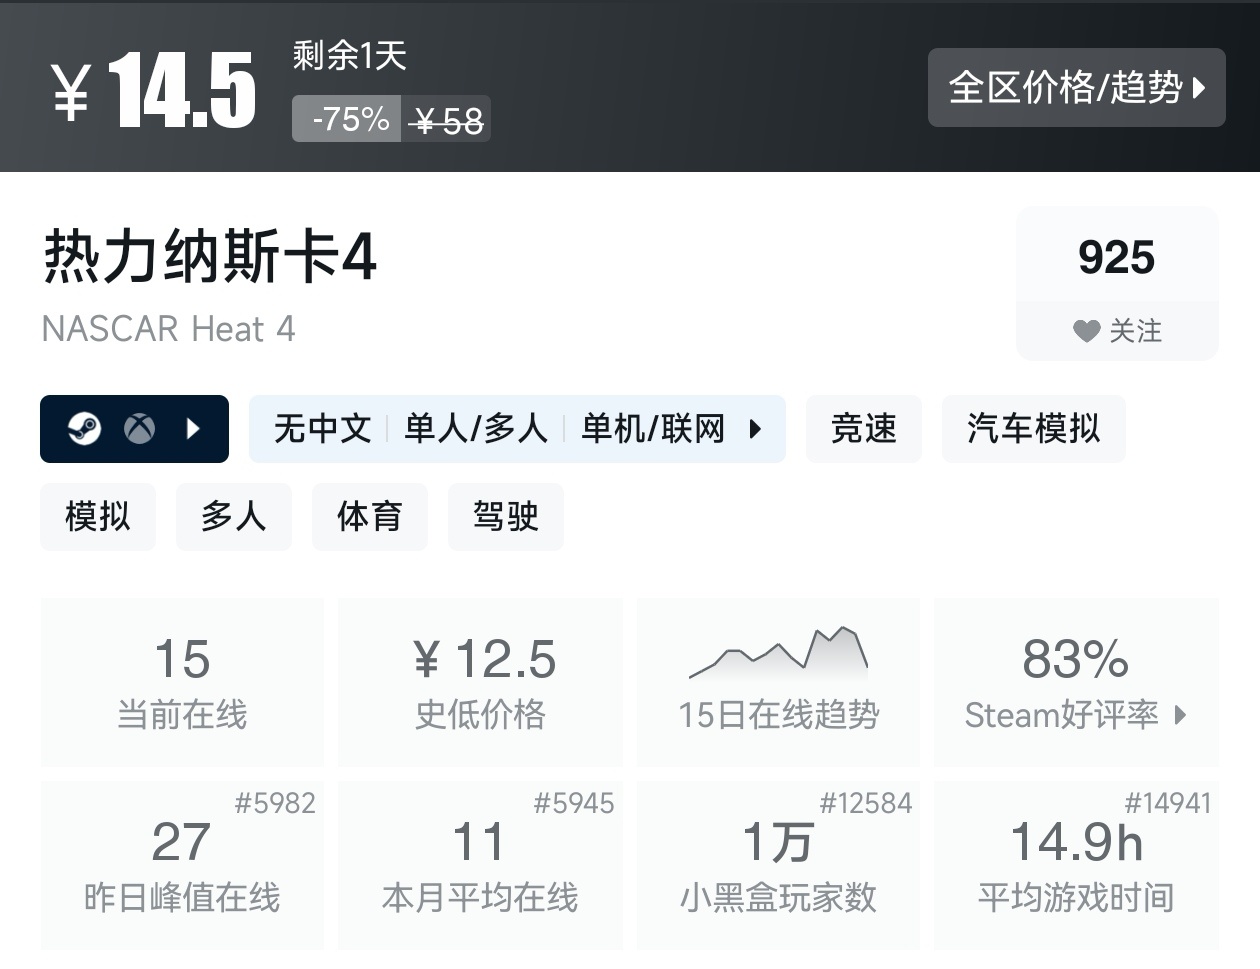The width and height of the screenshot is (1260, 969).
Task: View the 15日在线趋势 chart
Action: click(x=778, y=682)
